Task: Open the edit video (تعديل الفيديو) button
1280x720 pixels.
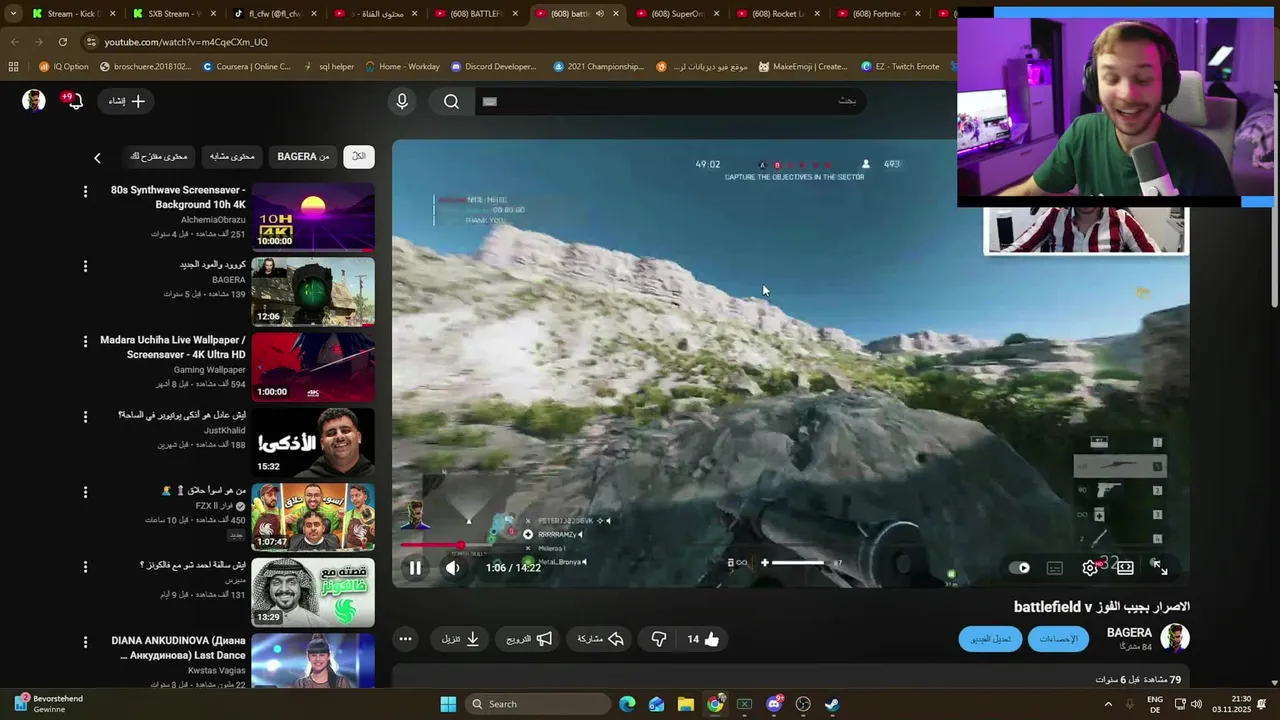Action: [x=990, y=639]
